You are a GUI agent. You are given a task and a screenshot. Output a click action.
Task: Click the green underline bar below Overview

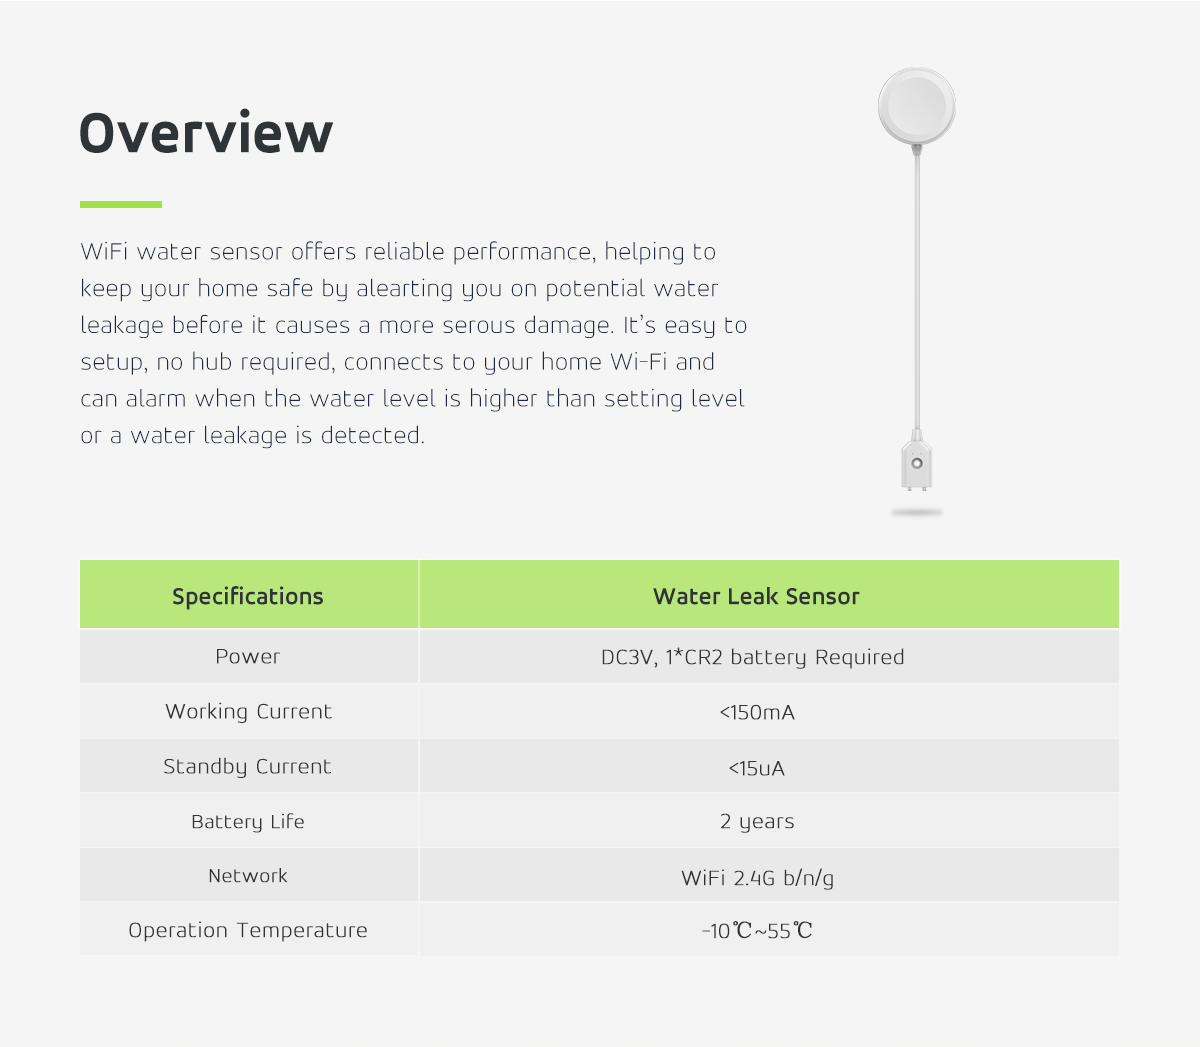point(121,204)
